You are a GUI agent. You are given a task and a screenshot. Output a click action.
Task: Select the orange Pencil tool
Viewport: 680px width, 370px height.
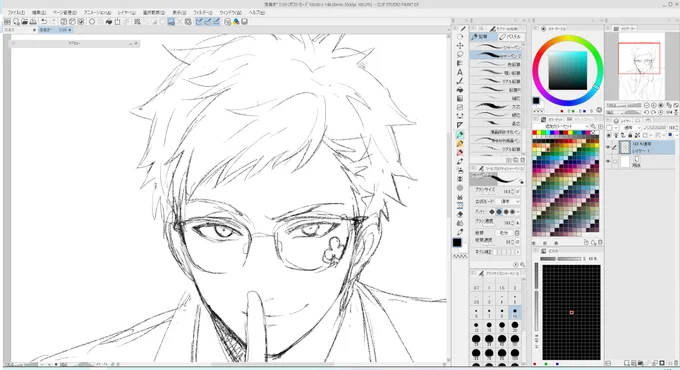point(460,144)
